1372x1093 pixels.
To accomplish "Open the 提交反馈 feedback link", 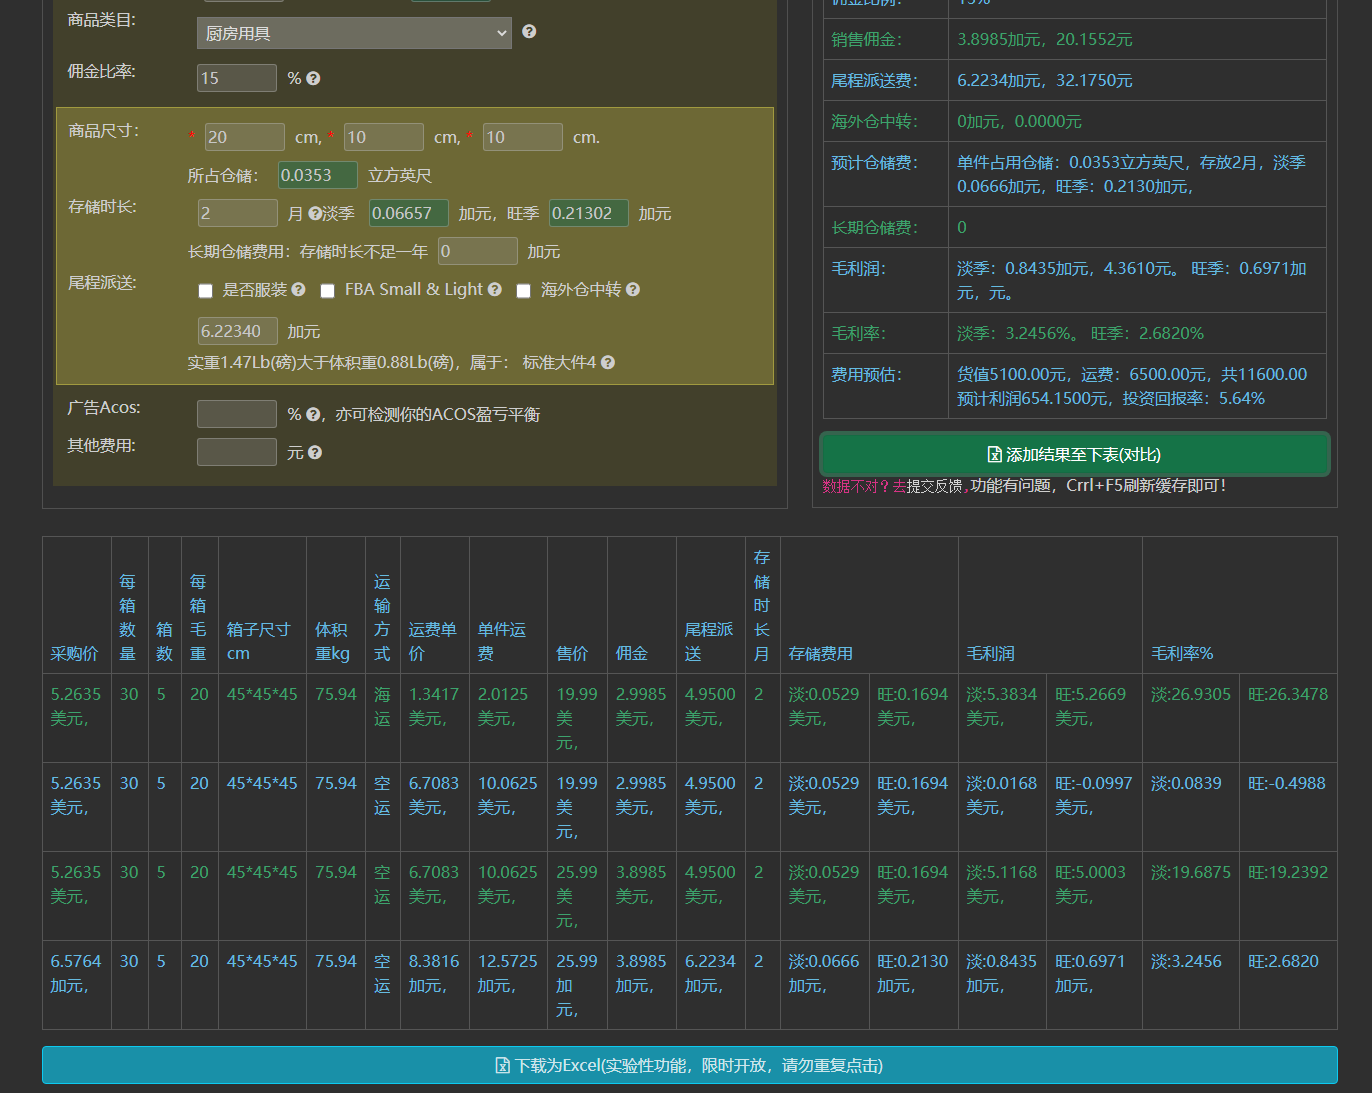I will 934,486.
